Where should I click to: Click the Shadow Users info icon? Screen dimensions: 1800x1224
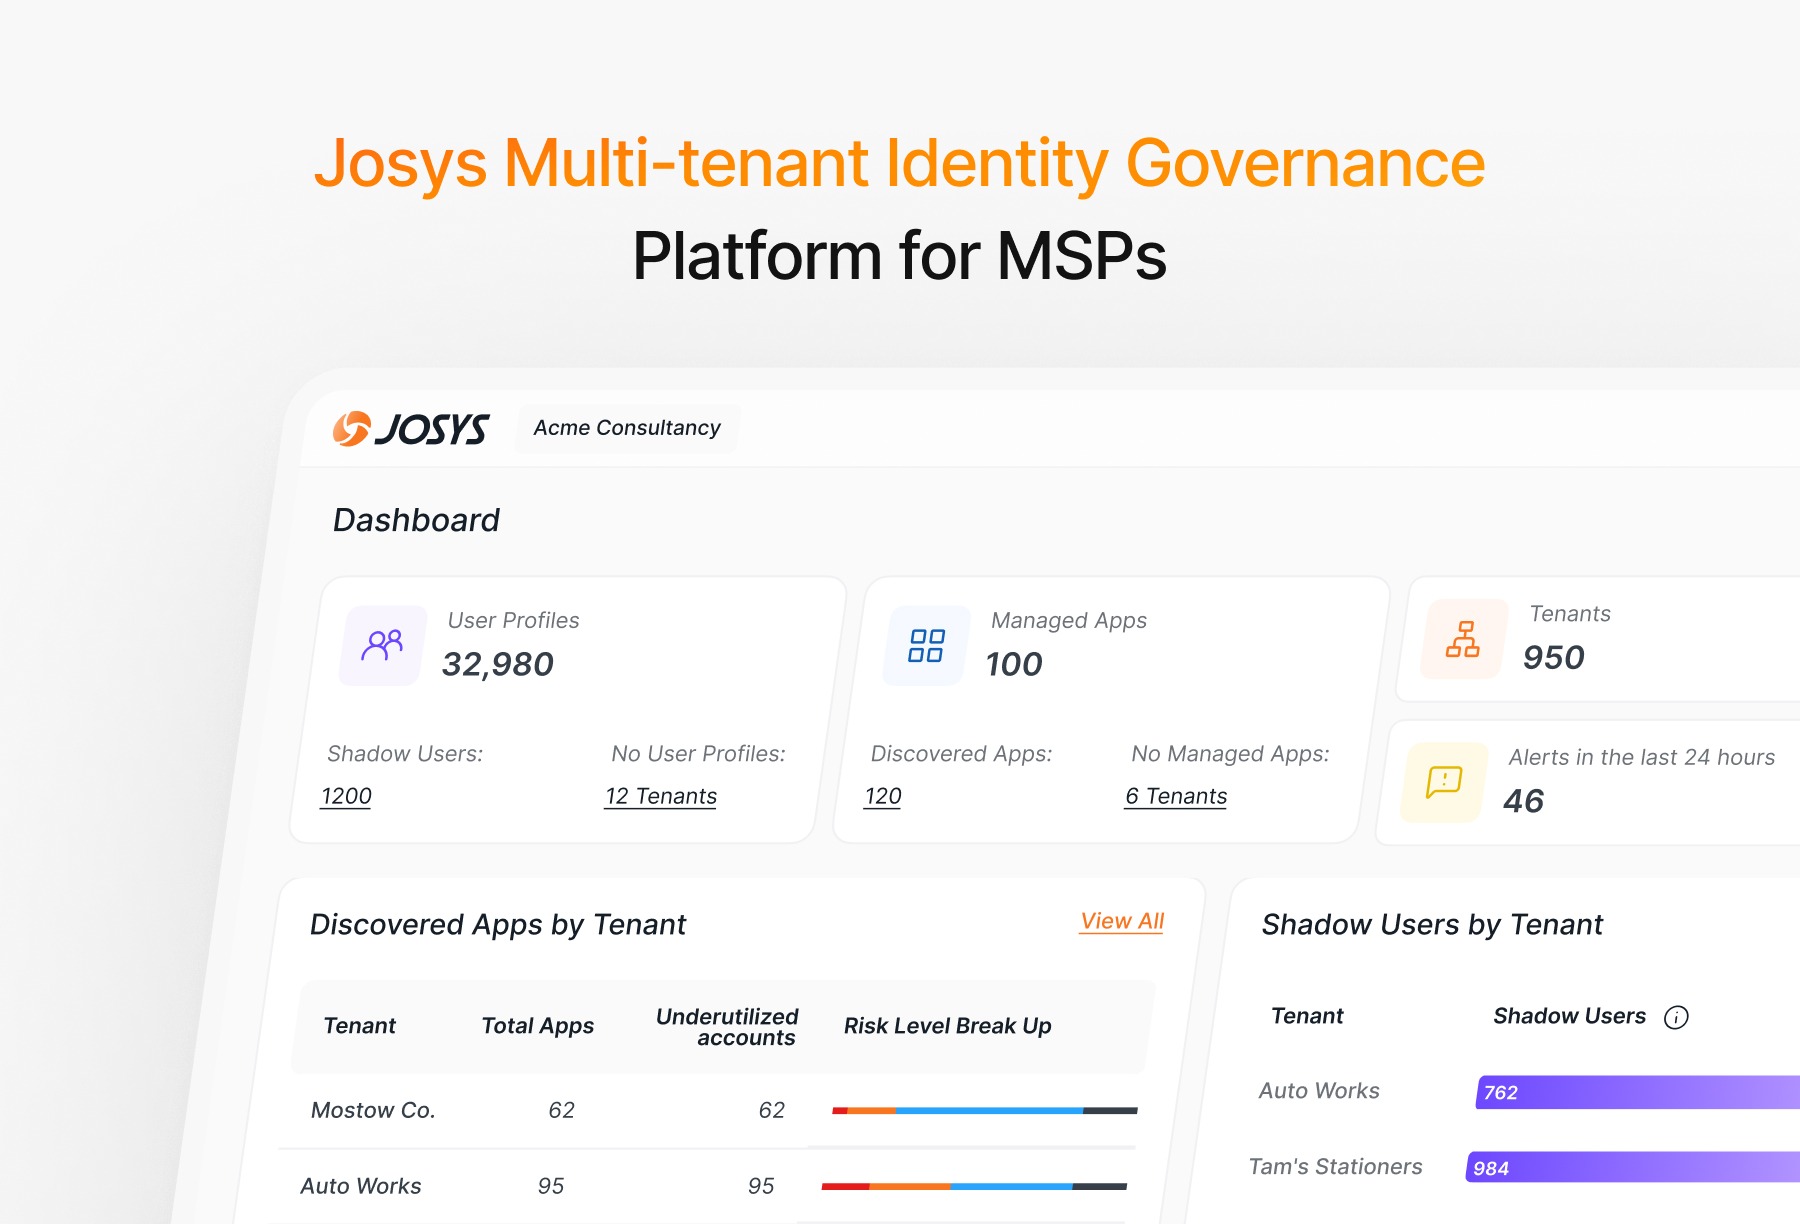[x=1676, y=1017]
